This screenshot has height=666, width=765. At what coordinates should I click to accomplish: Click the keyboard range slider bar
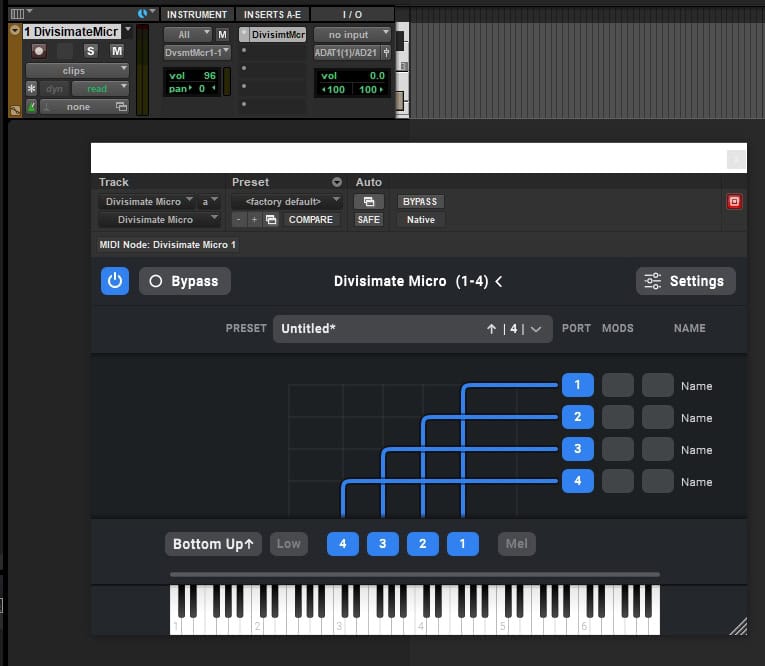click(415, 575)
